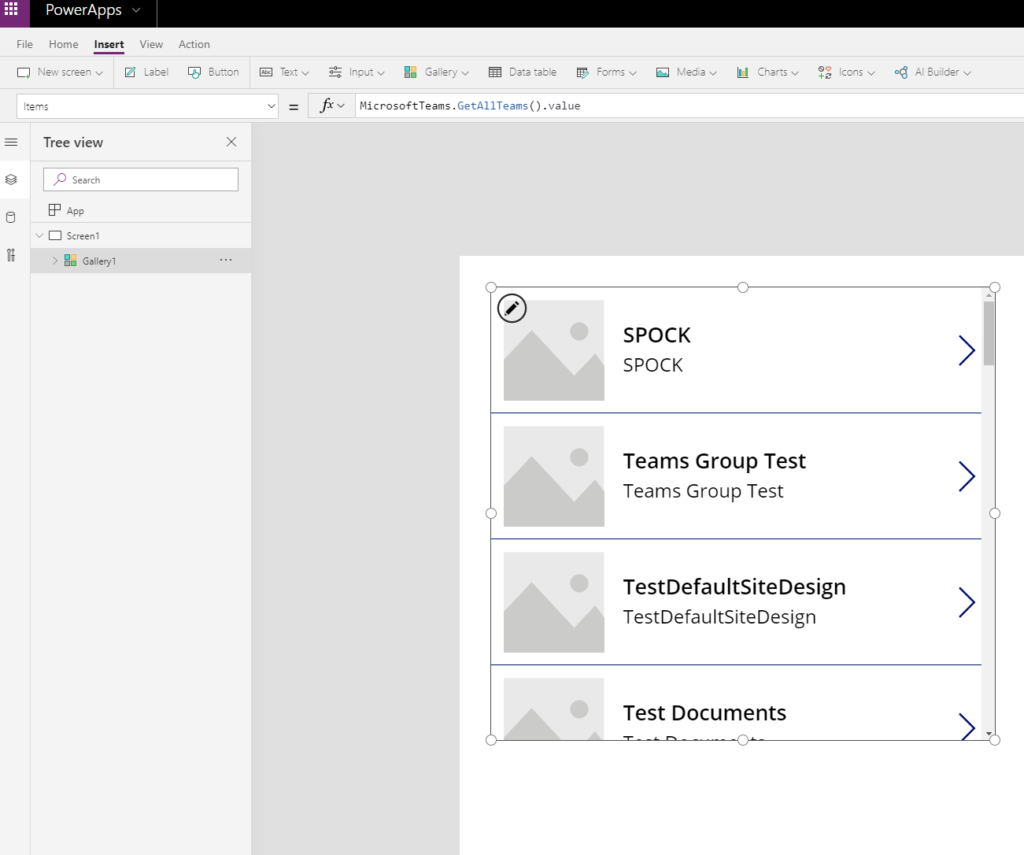Click the arrow on Test Documents row

pyautogui.click(x=967, y=726)
